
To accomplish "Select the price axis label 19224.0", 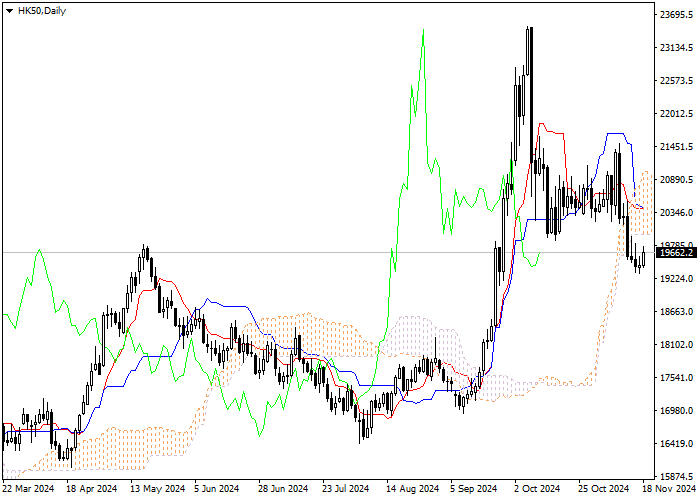I will click(676, 279).
